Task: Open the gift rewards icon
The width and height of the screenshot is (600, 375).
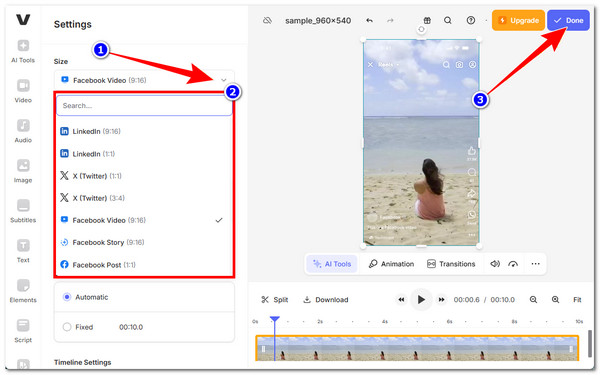Action: click(x=427, y=20)
